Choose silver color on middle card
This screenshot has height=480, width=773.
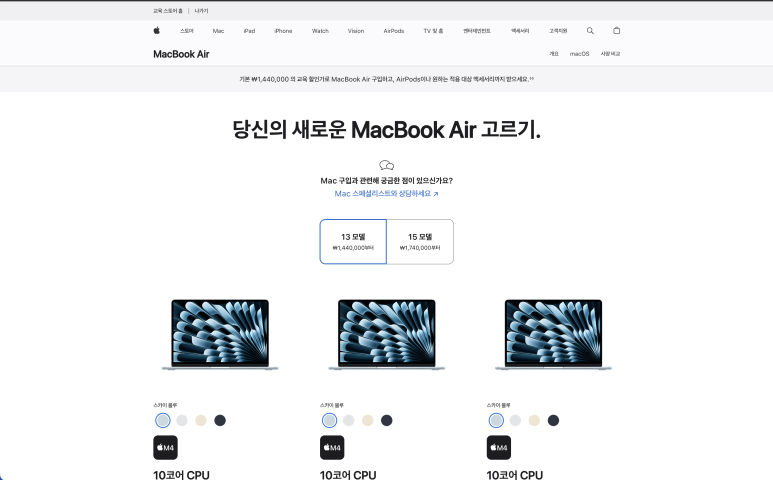pos(349,420)
